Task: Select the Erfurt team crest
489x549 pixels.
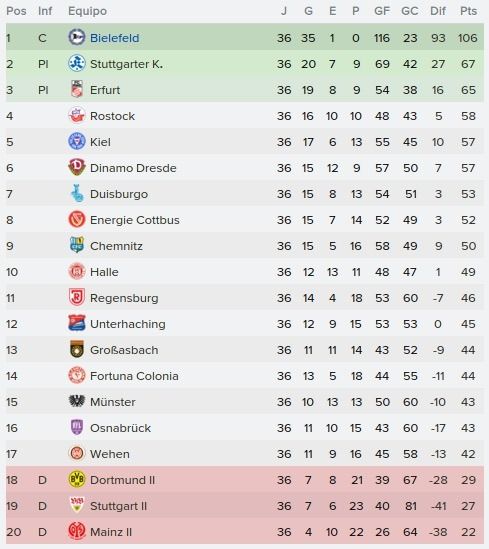Action: click(x=77, y=90)
